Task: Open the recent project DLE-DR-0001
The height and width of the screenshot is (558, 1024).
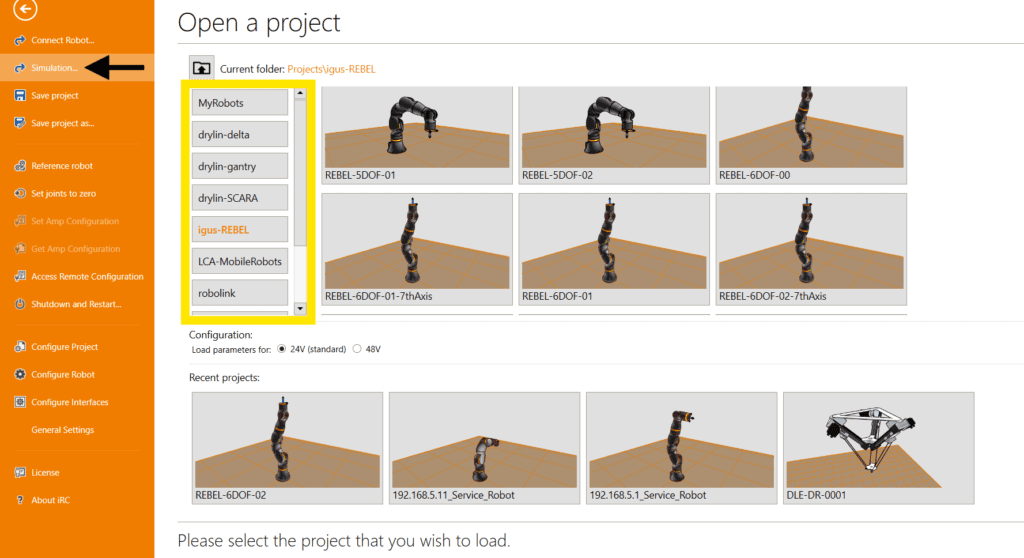Action: (x=878, y=447)
